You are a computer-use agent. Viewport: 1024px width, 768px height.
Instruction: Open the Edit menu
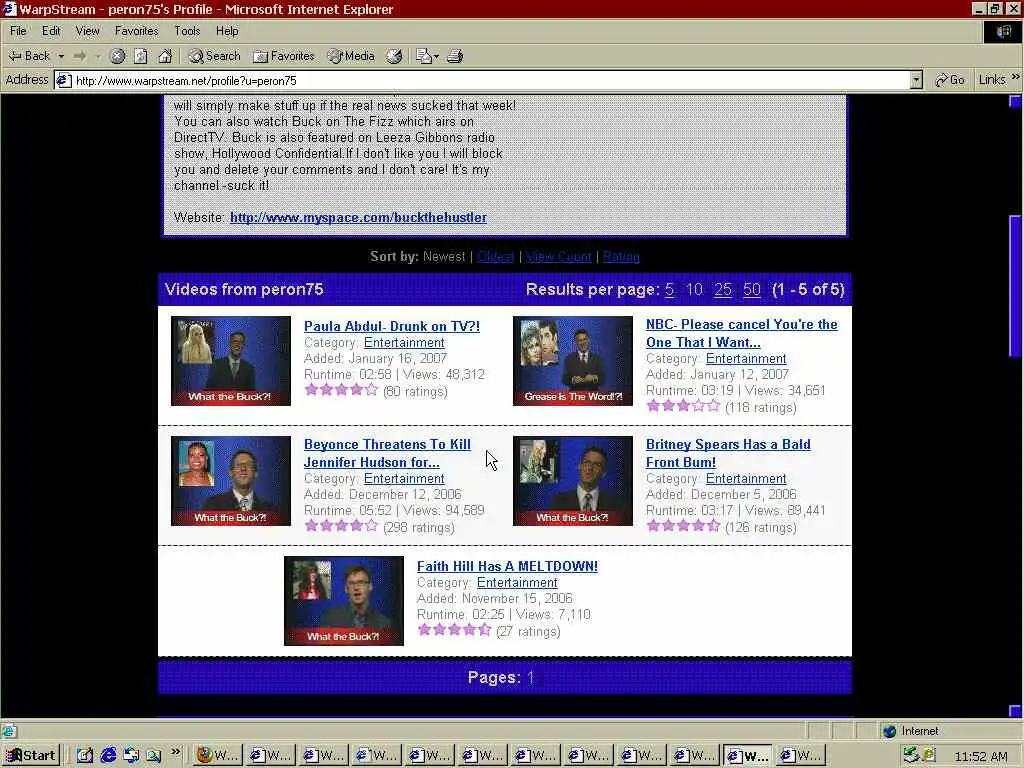click(51, 31)
